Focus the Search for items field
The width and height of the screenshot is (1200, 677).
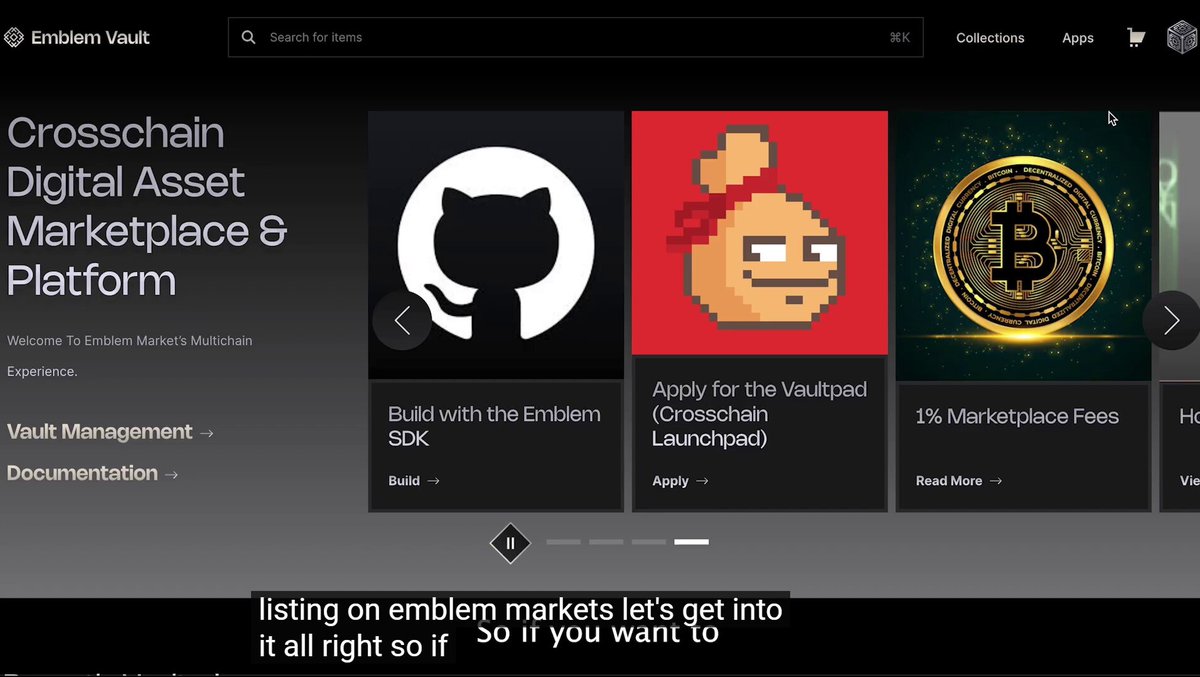pyautogui.click(x=575, y=37)
